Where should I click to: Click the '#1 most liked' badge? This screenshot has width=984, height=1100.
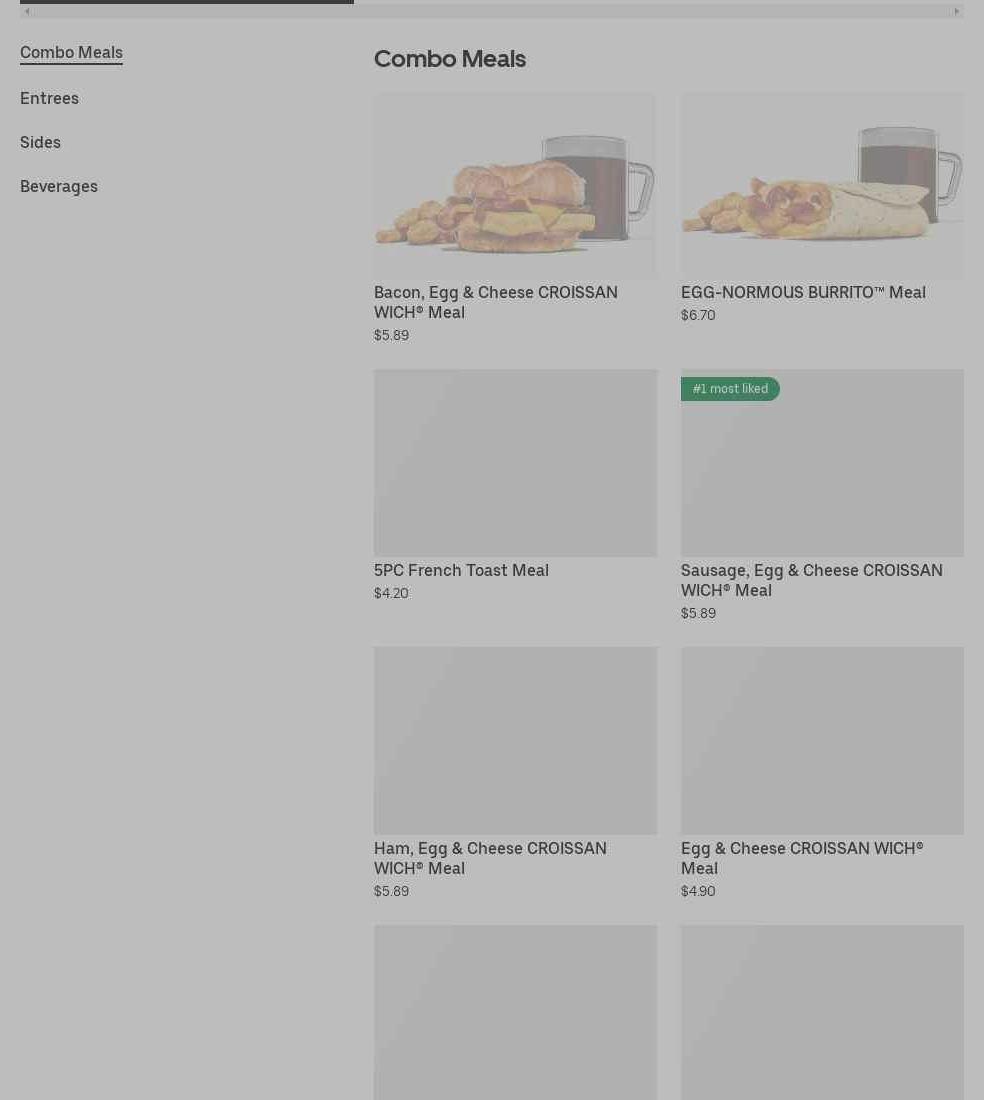tap(730, 389)
